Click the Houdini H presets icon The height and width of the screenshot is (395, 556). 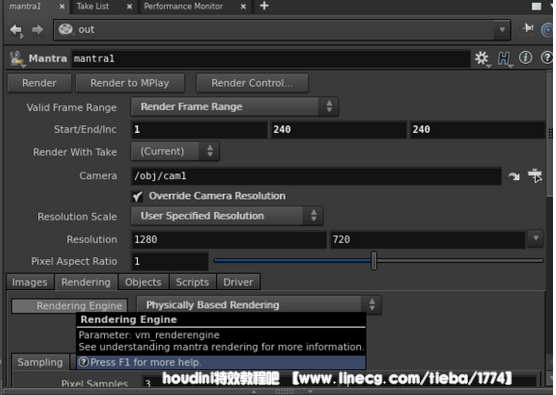[x=504, y=59]
